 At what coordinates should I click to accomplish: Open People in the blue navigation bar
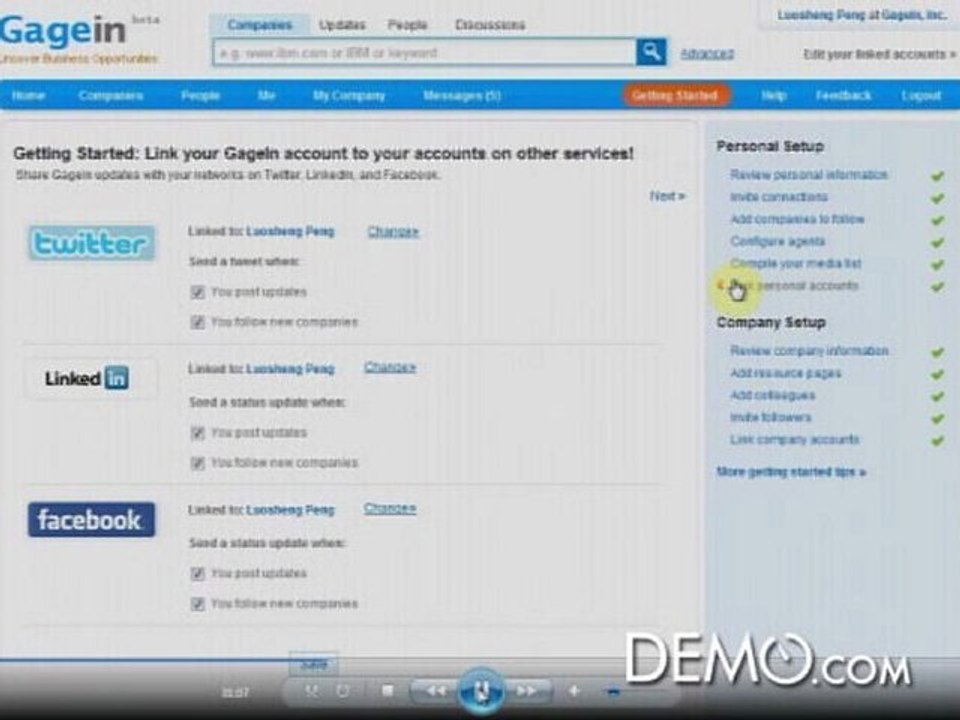pos(200,96)
